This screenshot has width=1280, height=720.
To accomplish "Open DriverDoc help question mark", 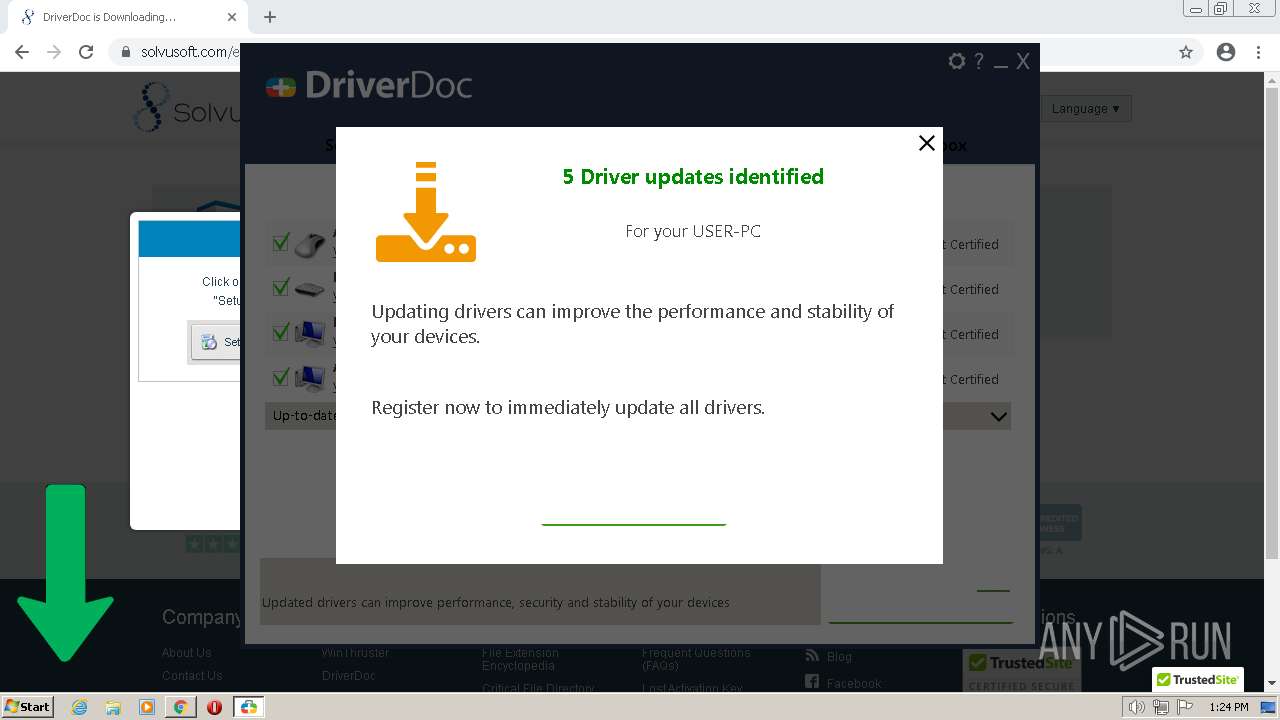I will click(979, 61).
